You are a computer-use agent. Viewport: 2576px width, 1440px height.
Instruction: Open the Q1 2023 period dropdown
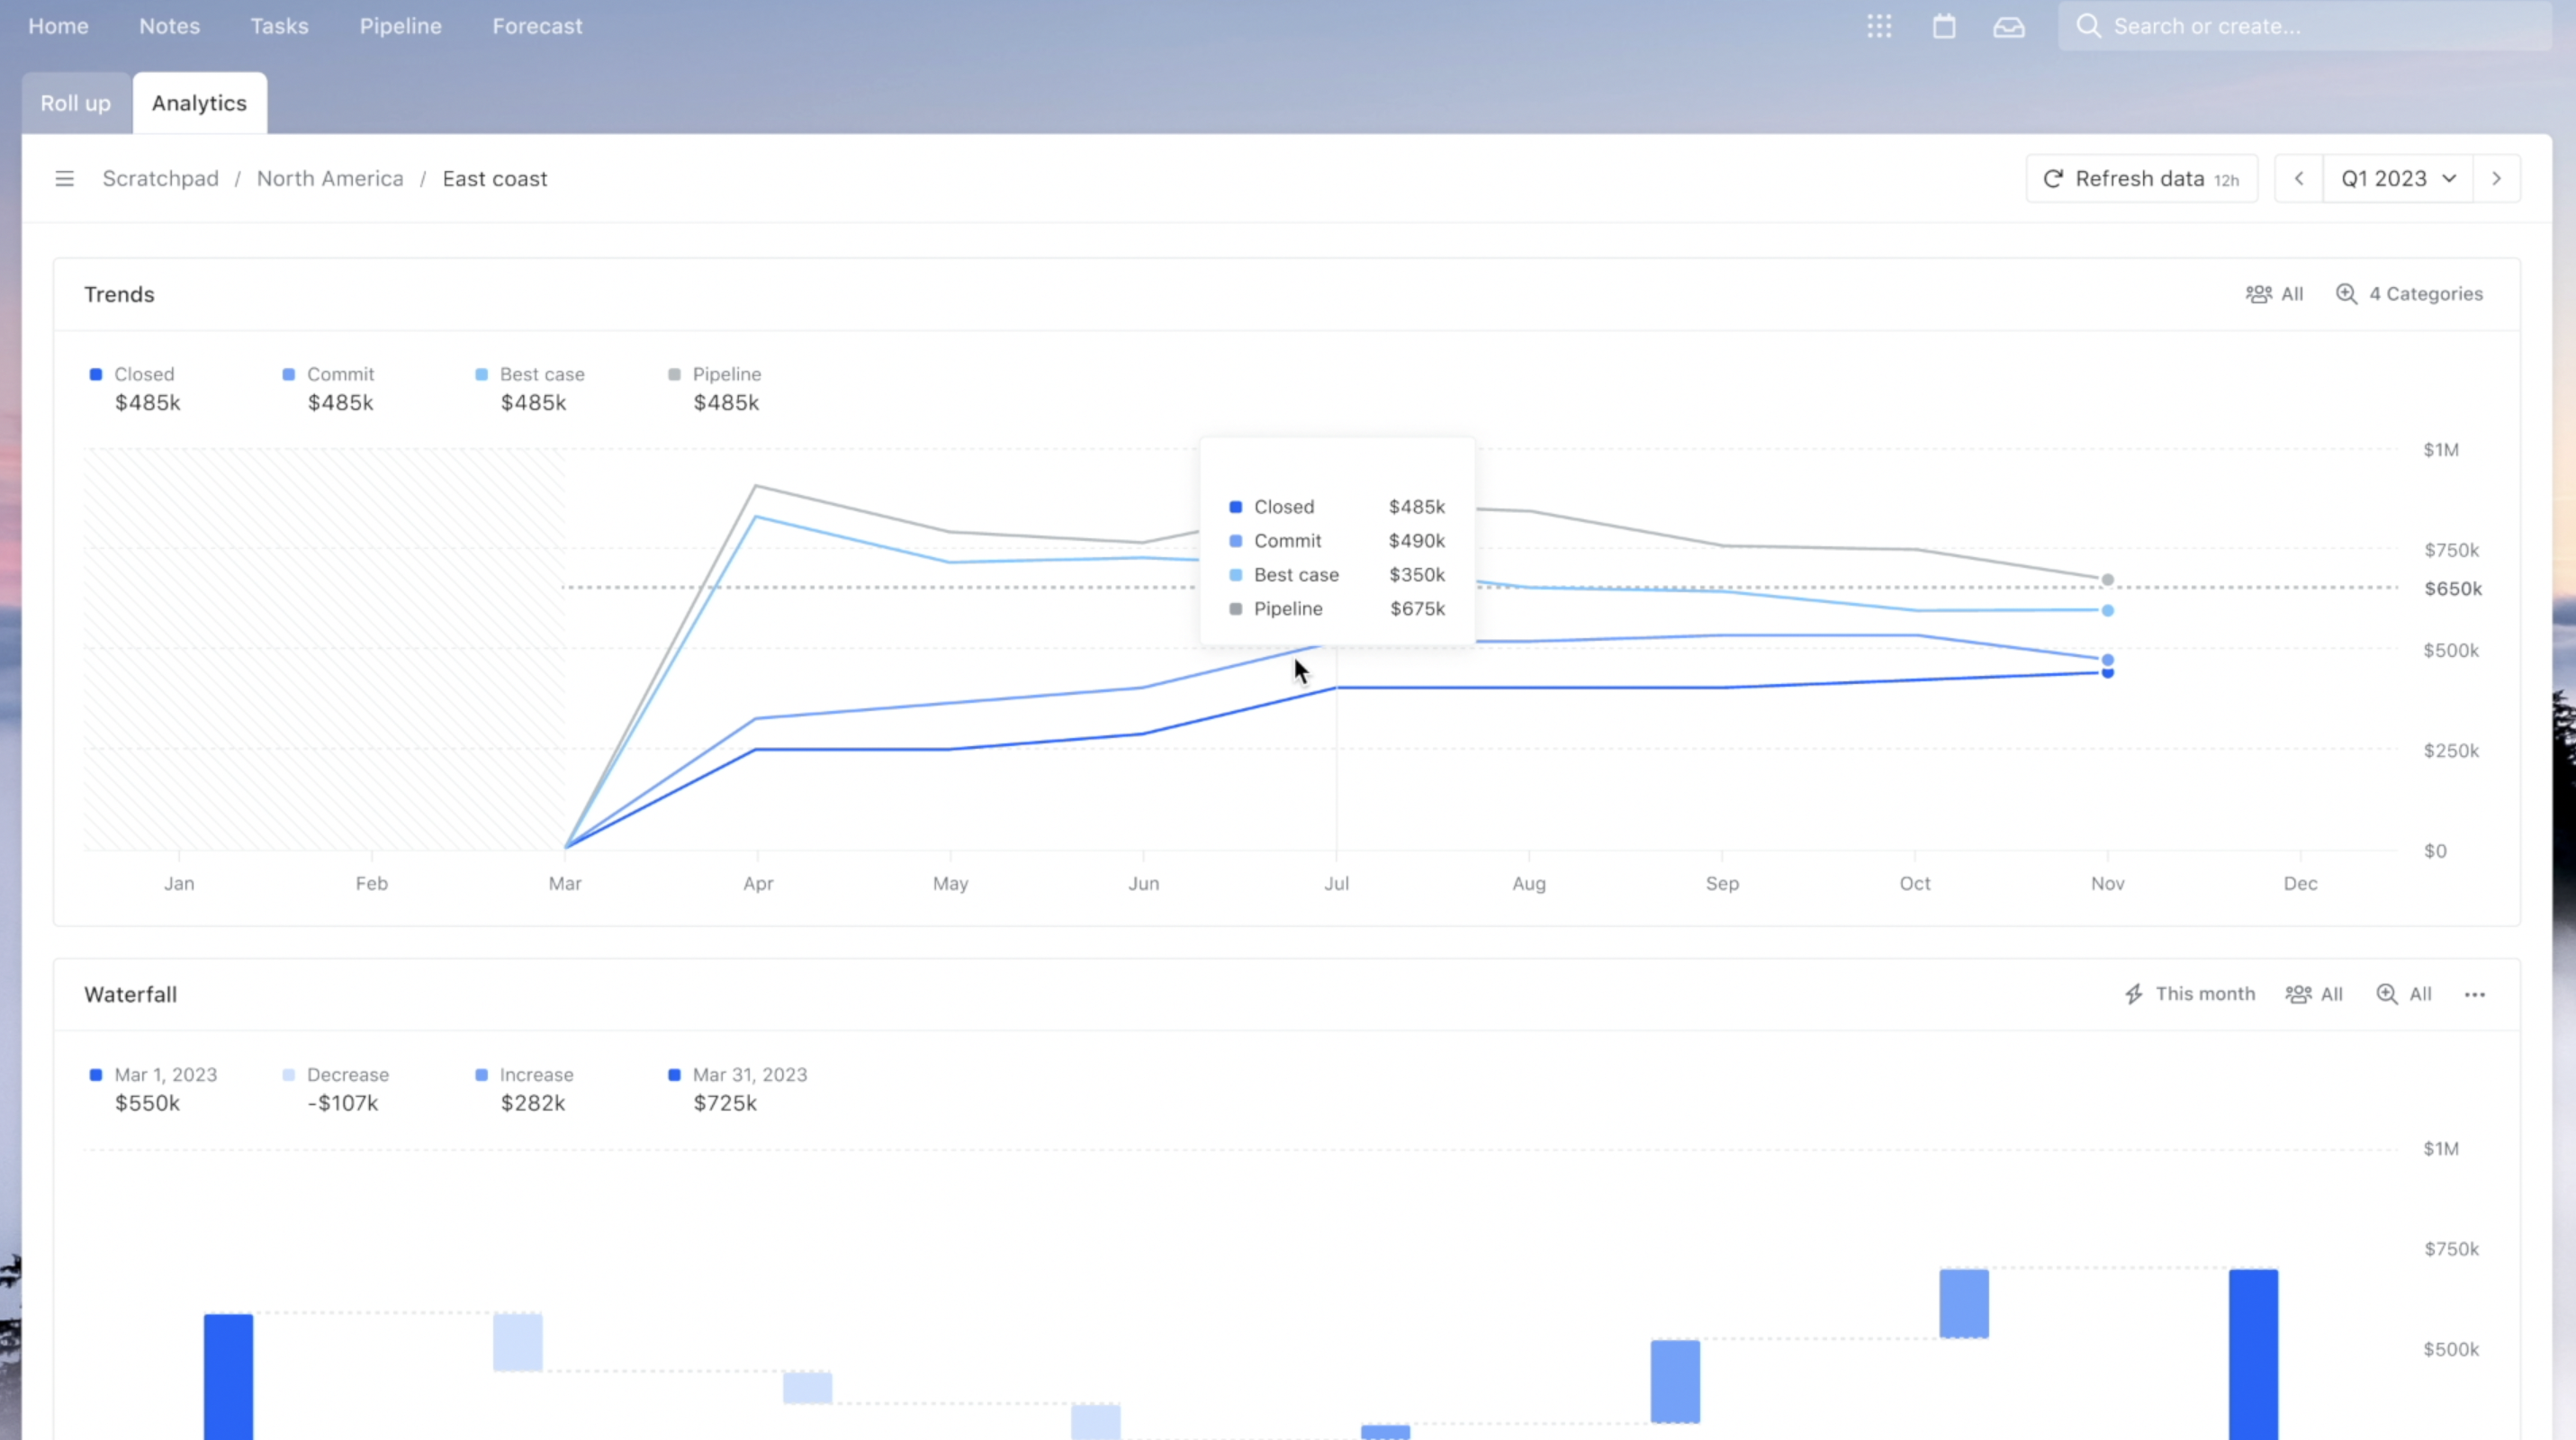click(2397, 178)
